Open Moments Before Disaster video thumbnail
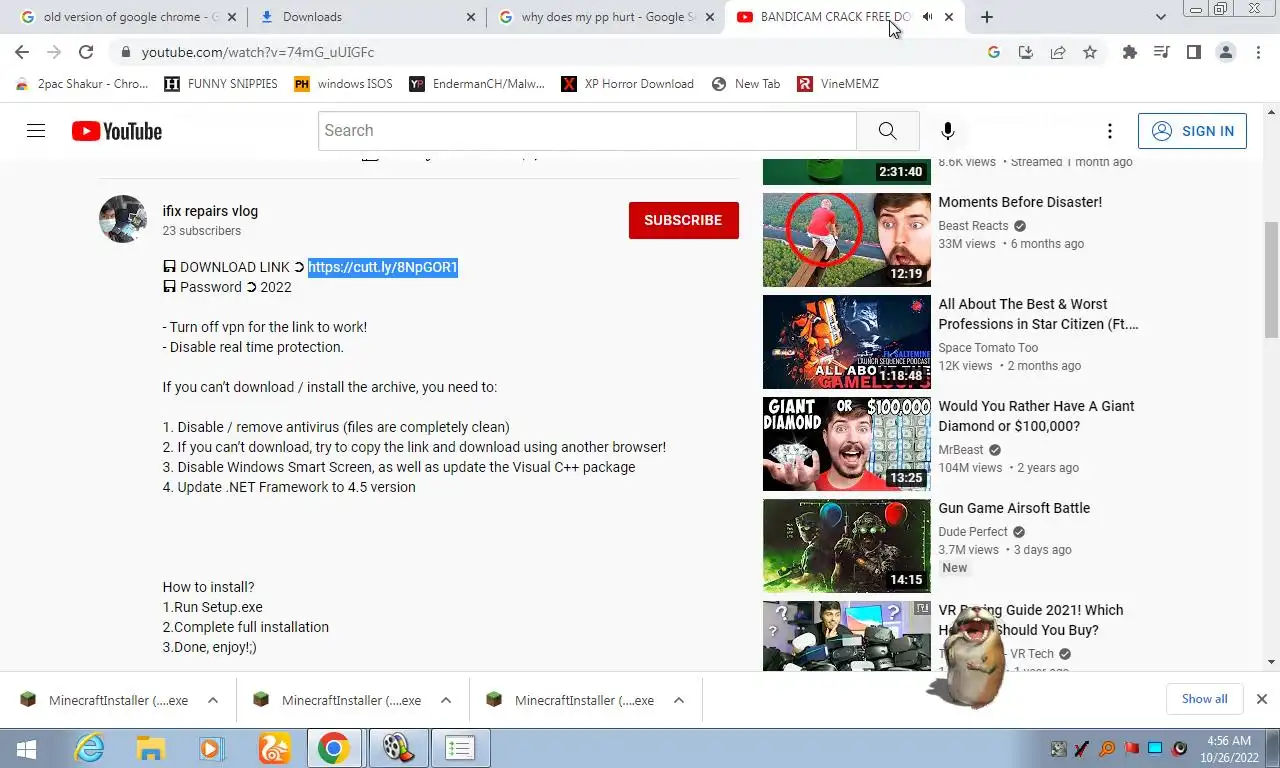The width and height of the screenshot is (1280, 768). pos(847,240)
